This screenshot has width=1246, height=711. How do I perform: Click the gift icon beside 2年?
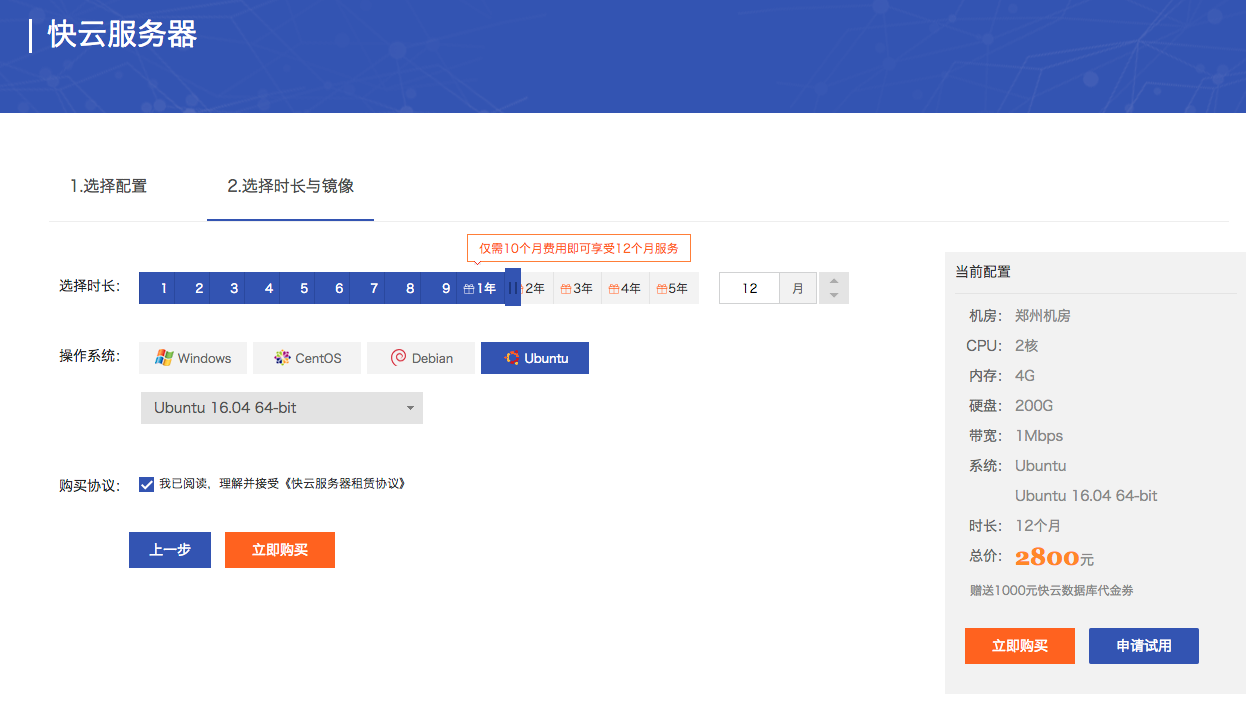523,288
